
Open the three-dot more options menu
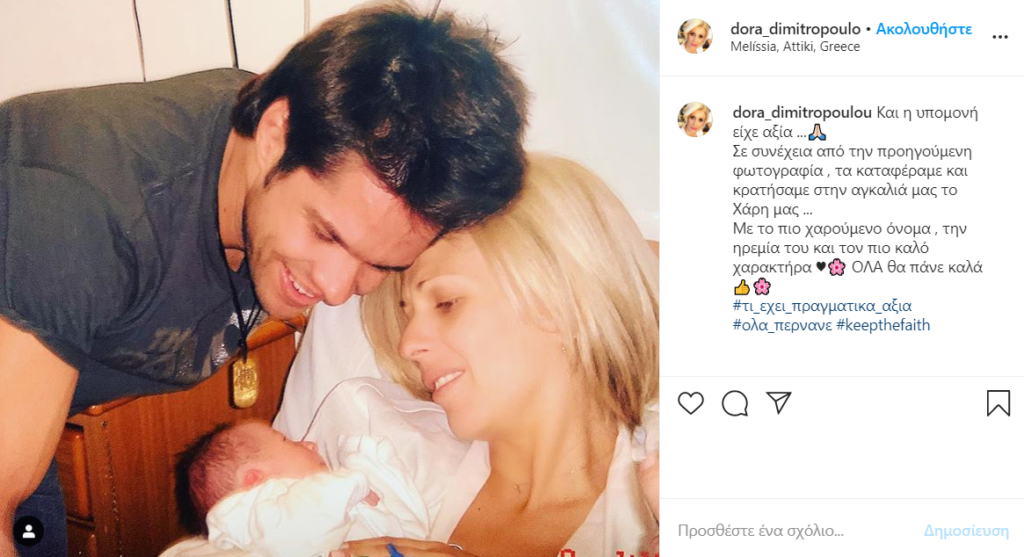click(x=1000, y=37)
